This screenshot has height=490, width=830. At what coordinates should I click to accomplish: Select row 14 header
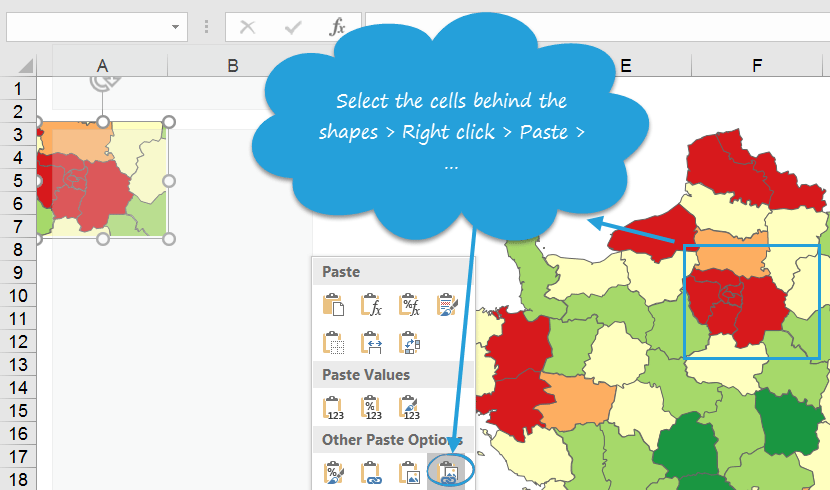pos(18,387)
